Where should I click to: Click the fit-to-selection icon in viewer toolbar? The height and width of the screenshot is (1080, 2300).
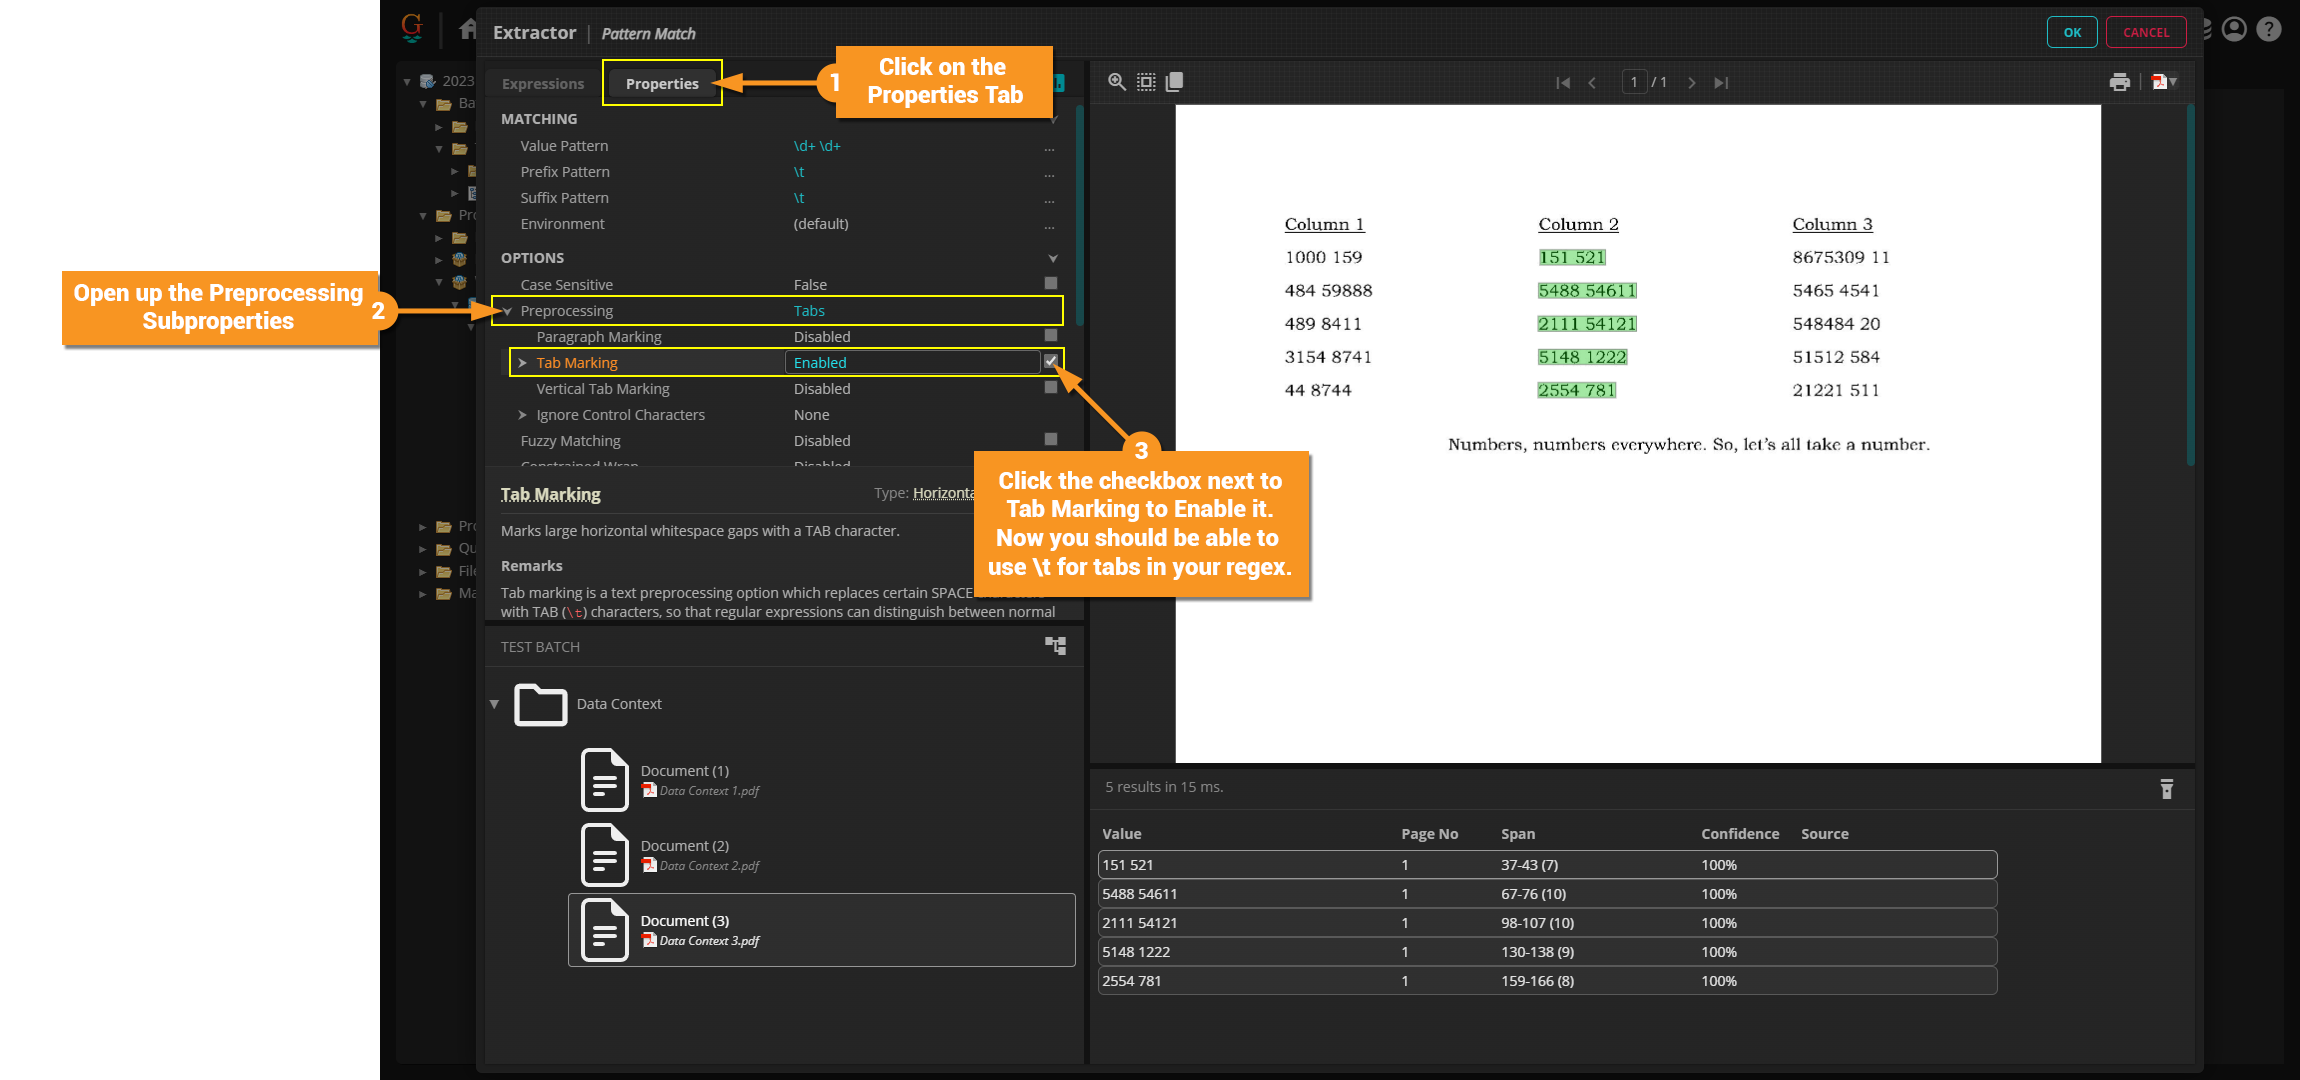pyautogui.click(x=1146, y=82)
